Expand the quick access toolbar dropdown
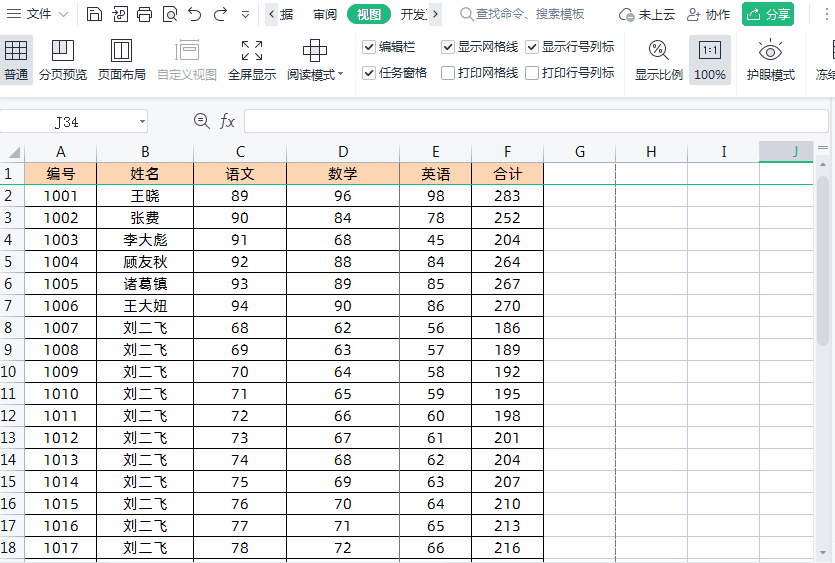This screenshot has width=835, height=563. (x=245, y=15)
